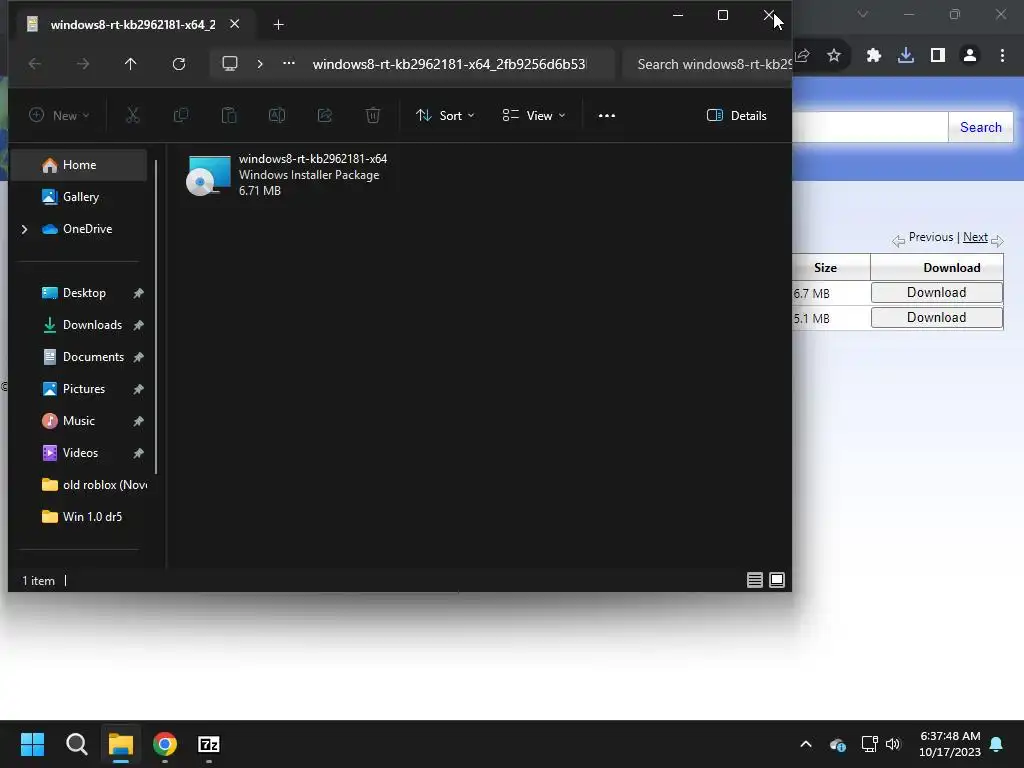Unpin Videos using its pin icon
1024x768 pixels.
pos(138,453)
